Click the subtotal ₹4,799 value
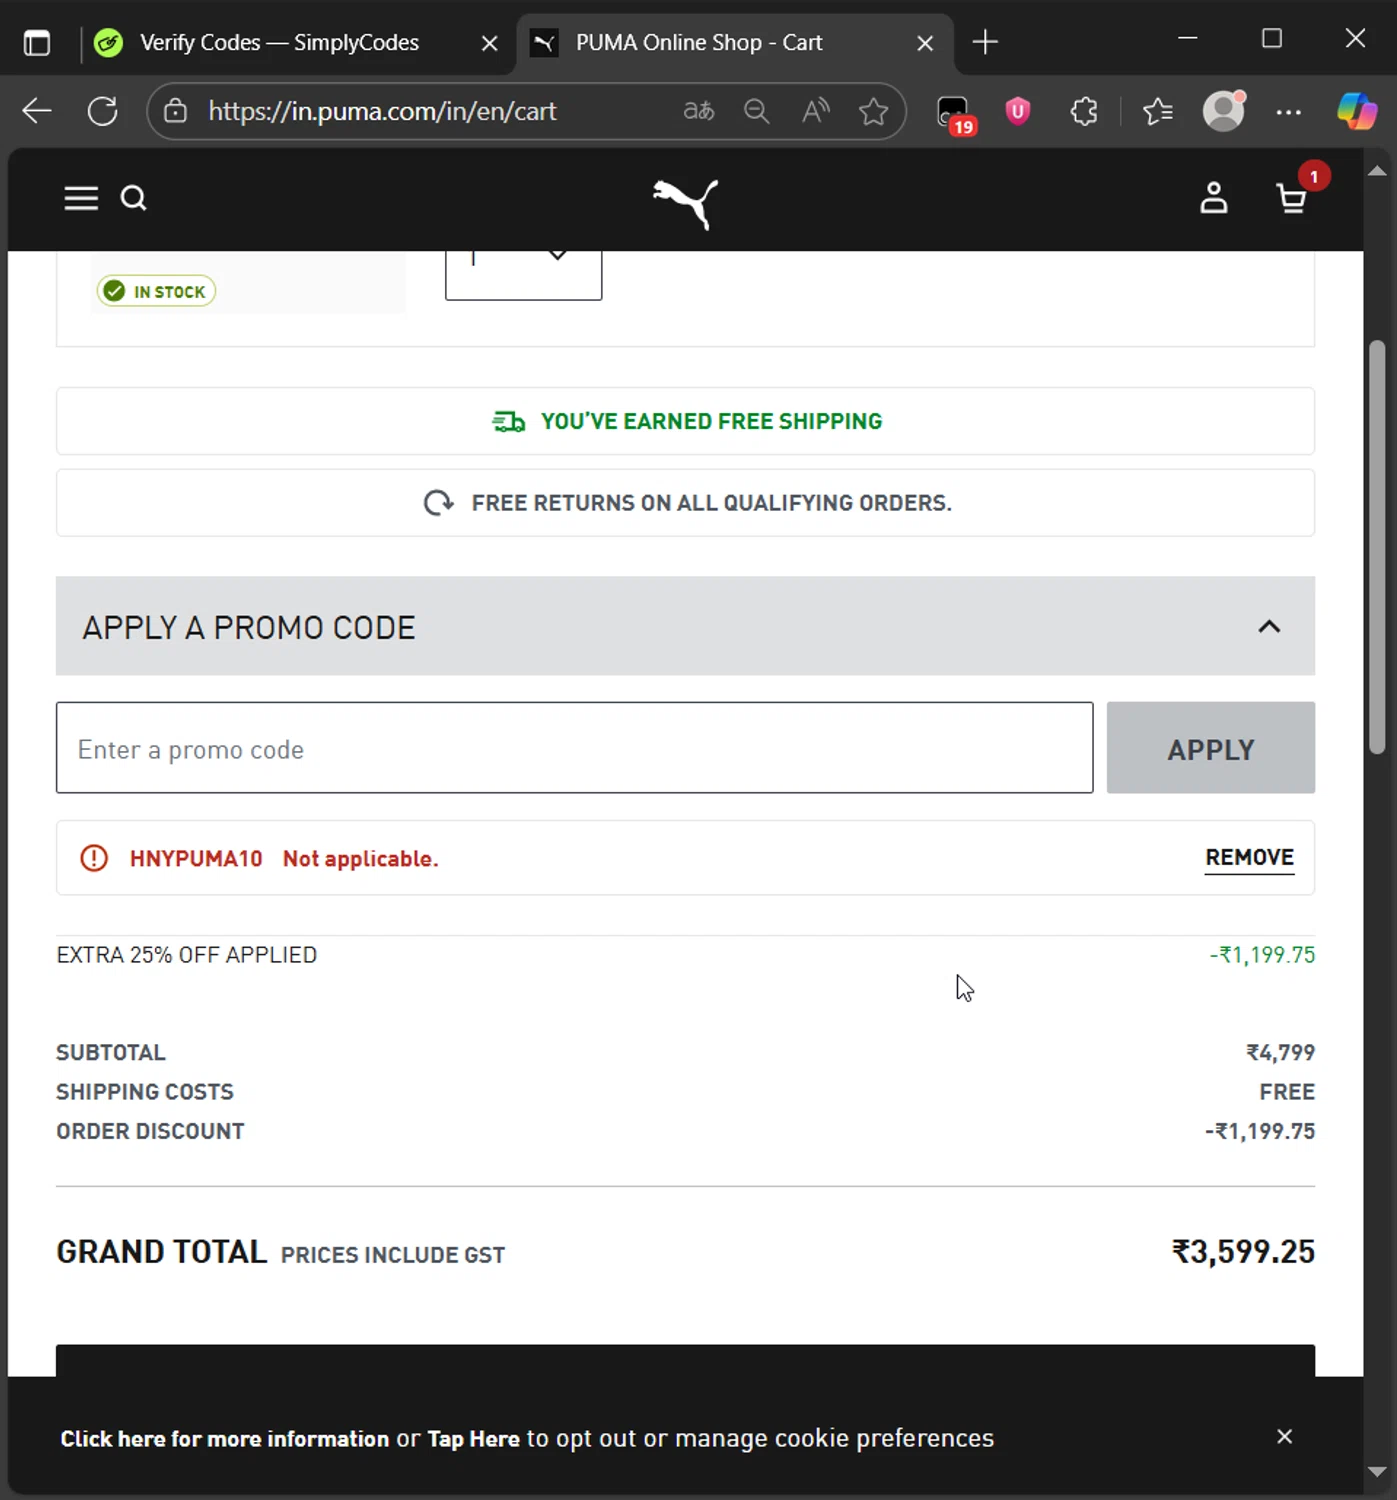 point(1280,1053)
